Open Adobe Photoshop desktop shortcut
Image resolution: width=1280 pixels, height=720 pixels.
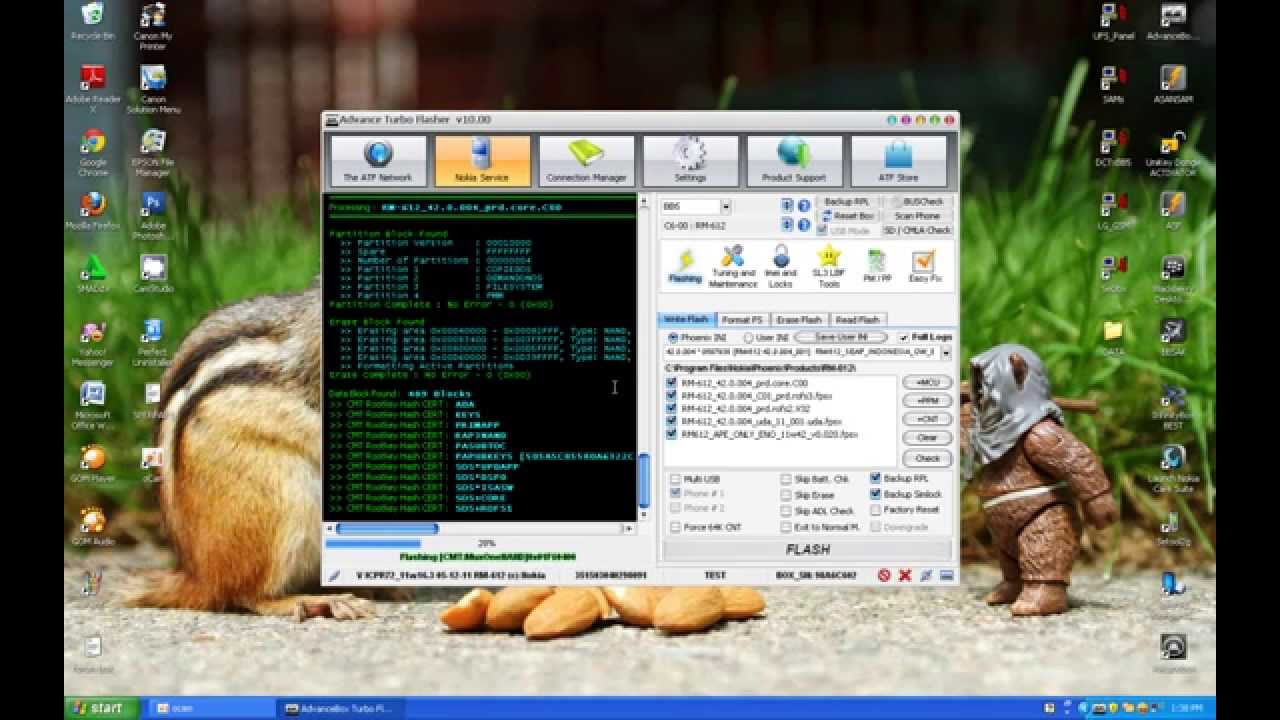(153, 216)
